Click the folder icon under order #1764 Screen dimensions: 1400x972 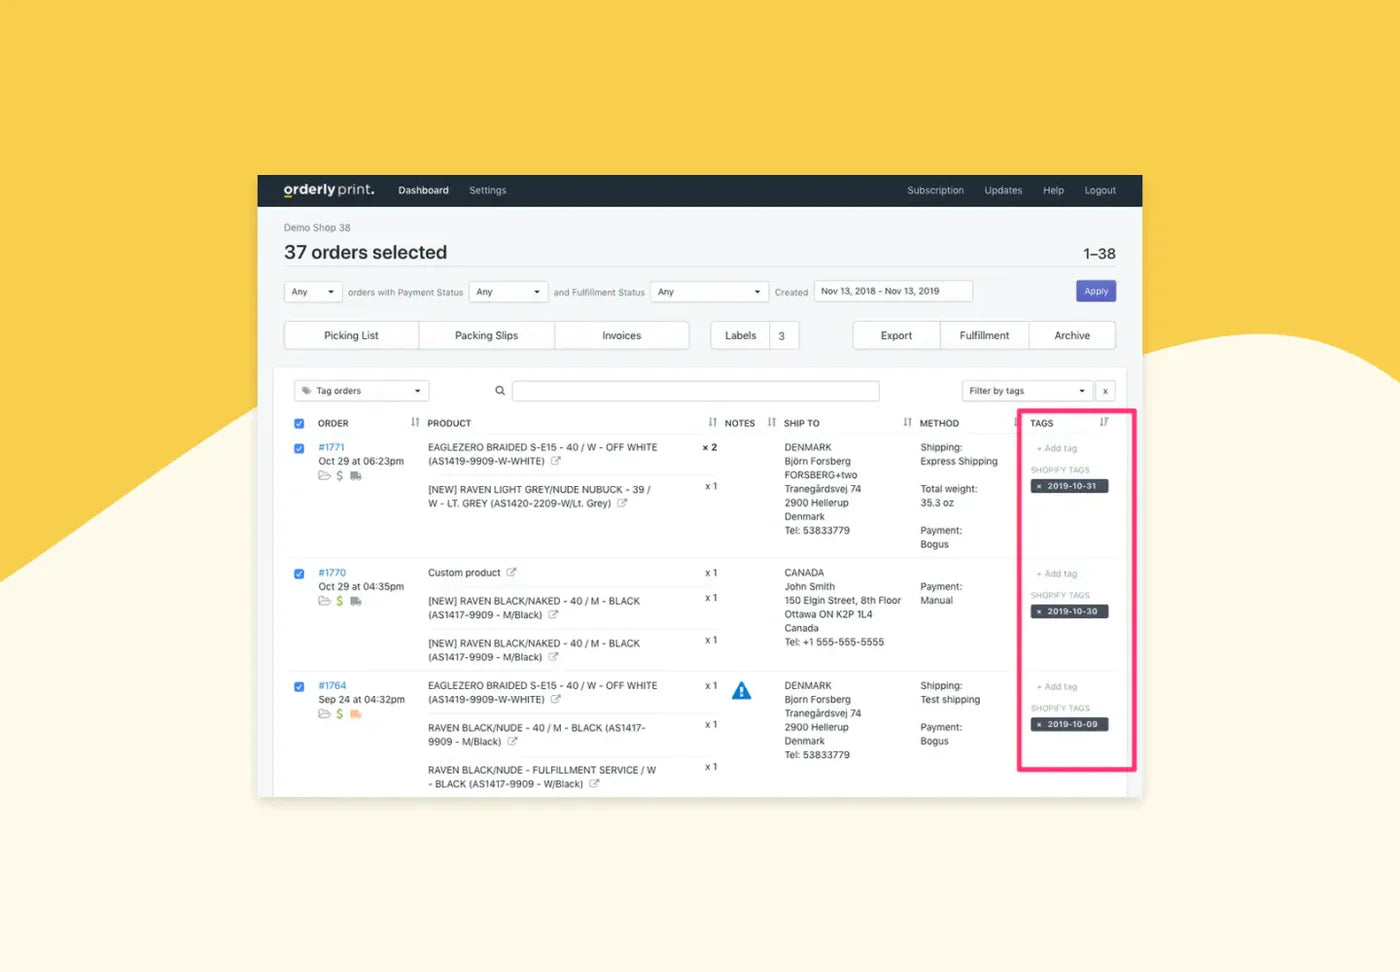click(324, 714)
